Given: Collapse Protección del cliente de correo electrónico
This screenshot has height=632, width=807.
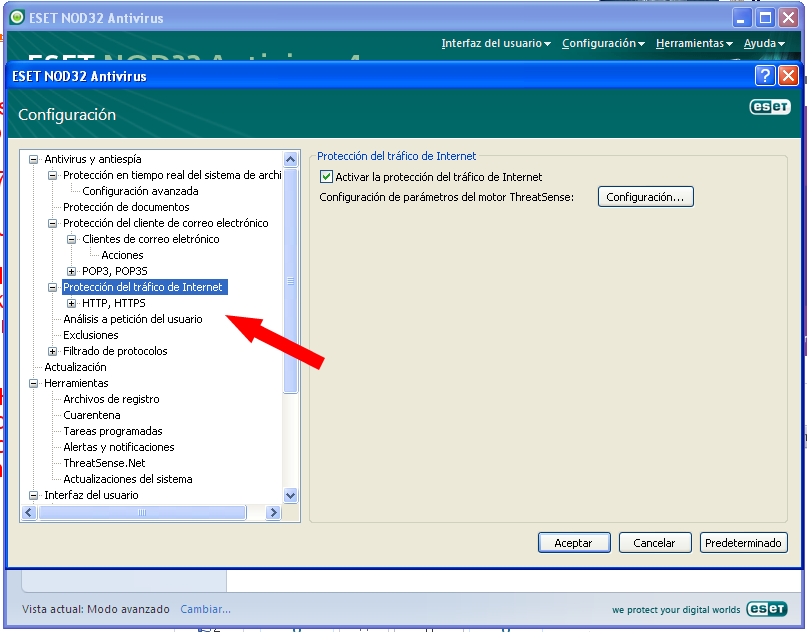Looking at the screenshot, I should point(52,223).
